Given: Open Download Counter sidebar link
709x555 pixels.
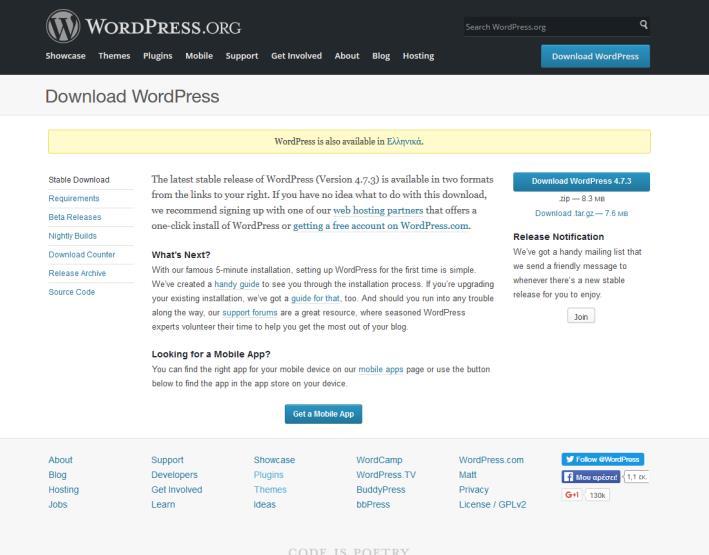Looking at the screenshot, I should click(x=82, y=254).
